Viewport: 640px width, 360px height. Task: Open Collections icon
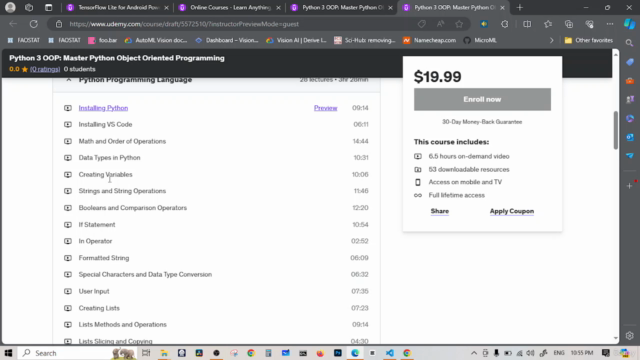pos(569,24)
